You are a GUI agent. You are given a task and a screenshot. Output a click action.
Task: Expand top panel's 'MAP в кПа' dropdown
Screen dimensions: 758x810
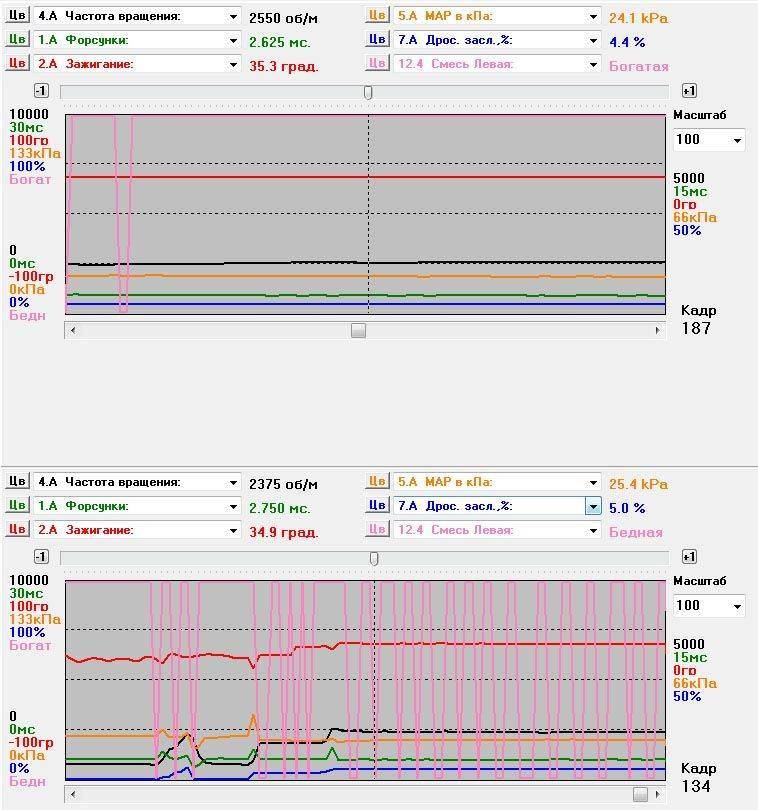point(593,17)
